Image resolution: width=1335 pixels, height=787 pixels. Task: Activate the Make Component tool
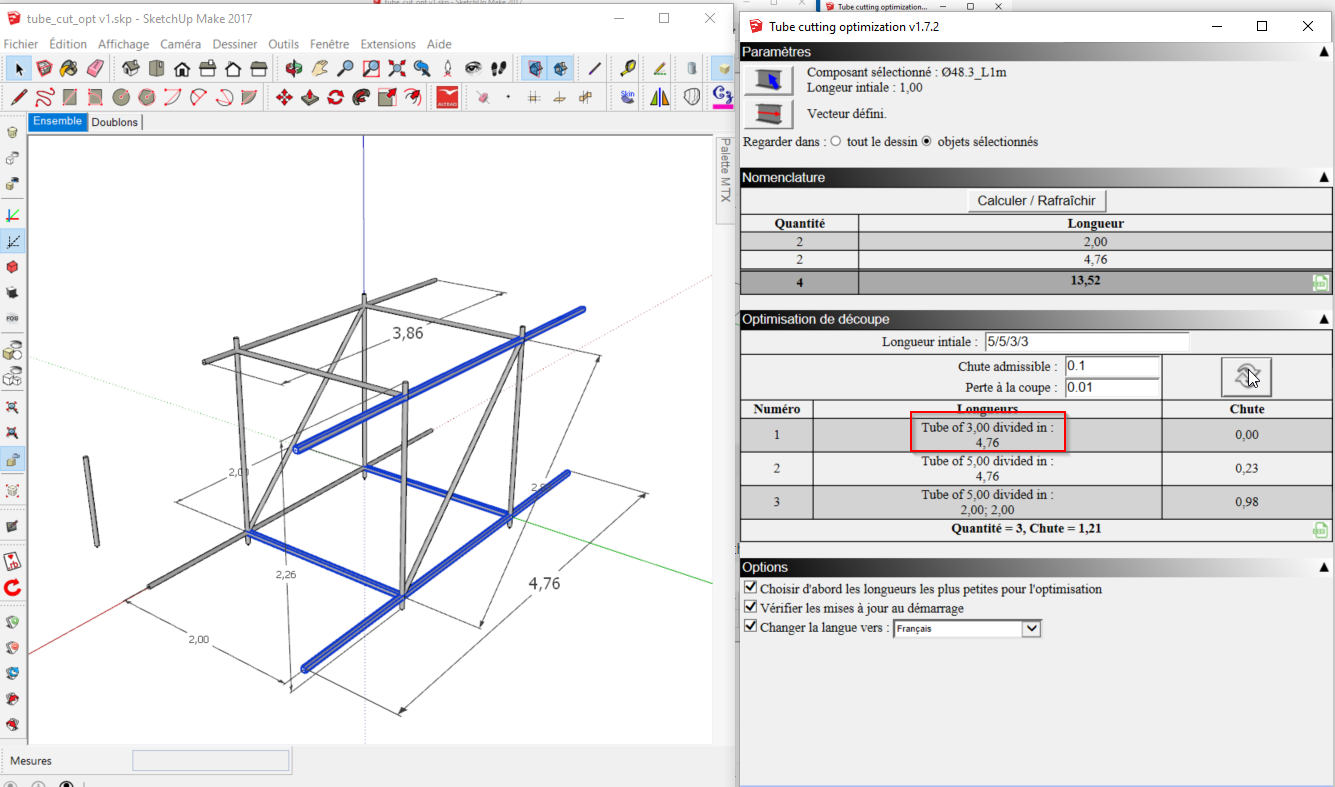tap(44, 68)
